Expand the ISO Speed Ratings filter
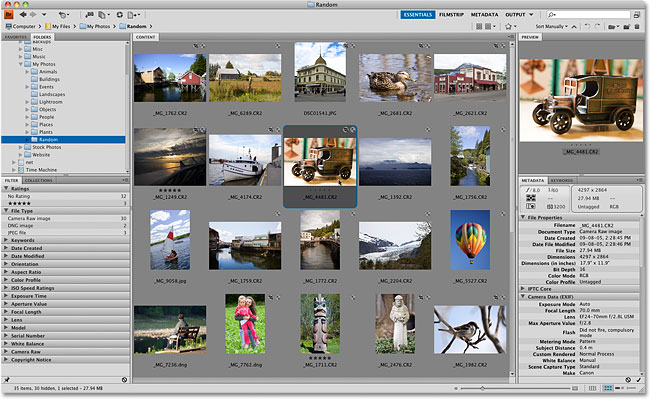Screen dimensions: 650x400 (x=6, y=288)
